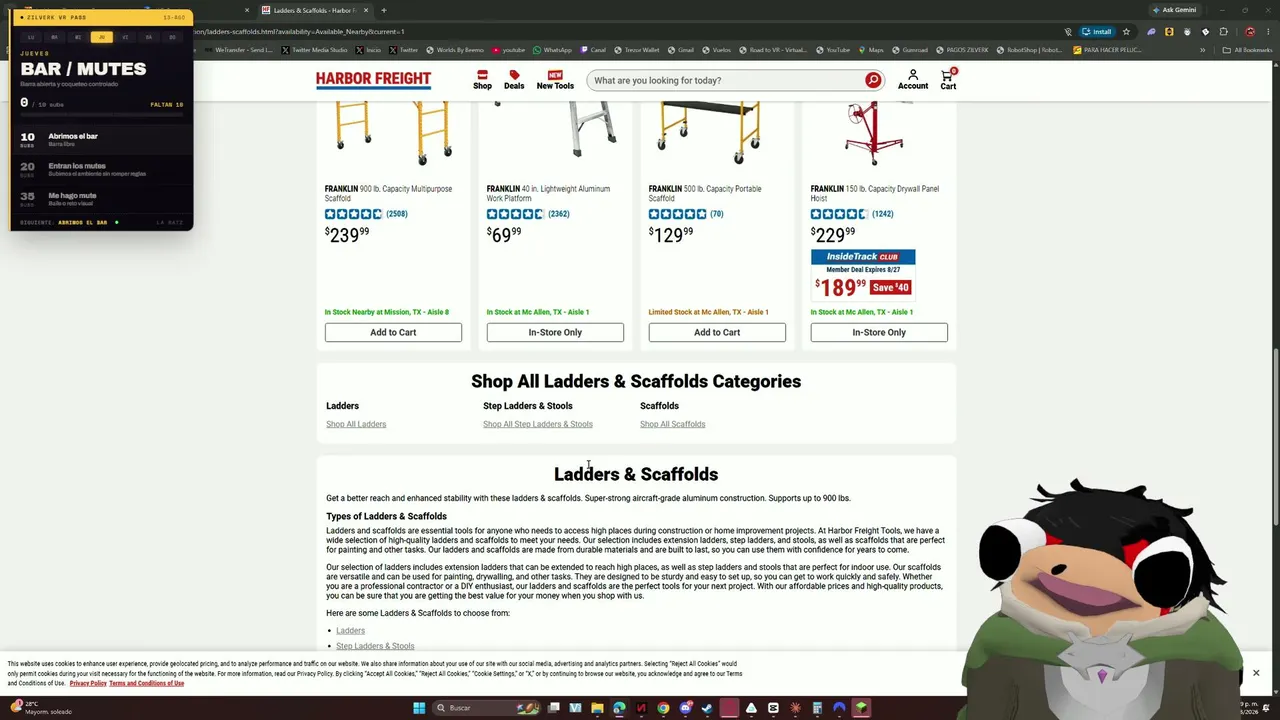1280x720 pixels.
Task: Open Microsoft Edge from the taskbar
Action: (619, 708)
